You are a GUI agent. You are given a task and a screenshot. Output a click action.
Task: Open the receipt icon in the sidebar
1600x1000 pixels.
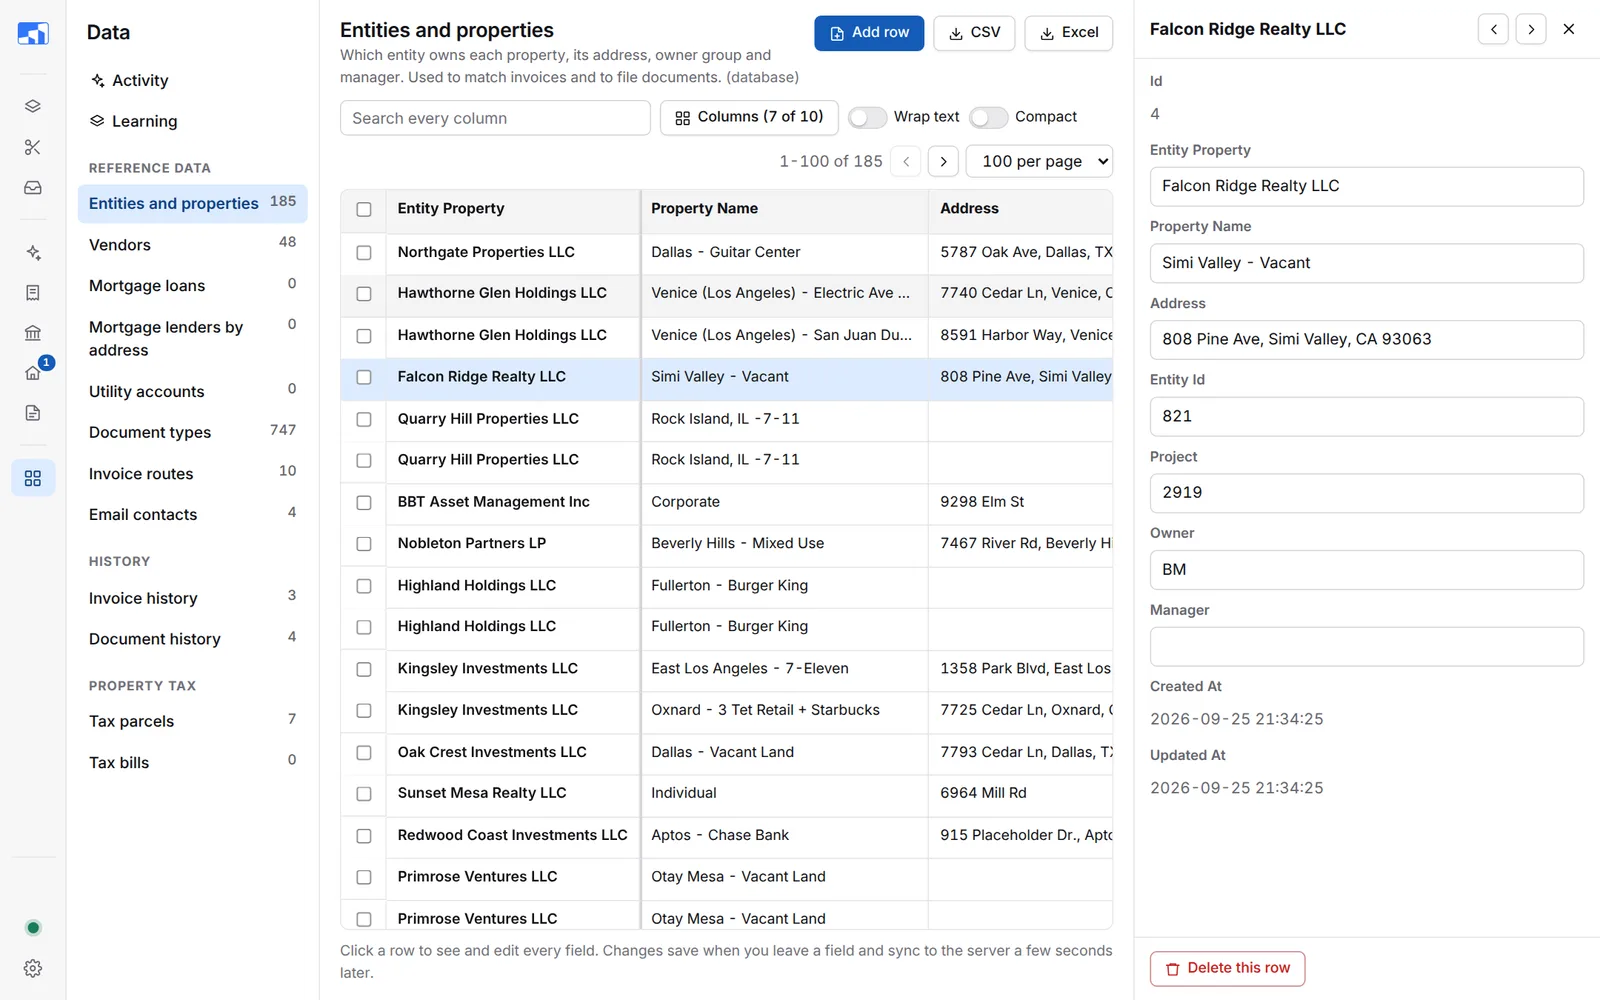tap(33, 293)
